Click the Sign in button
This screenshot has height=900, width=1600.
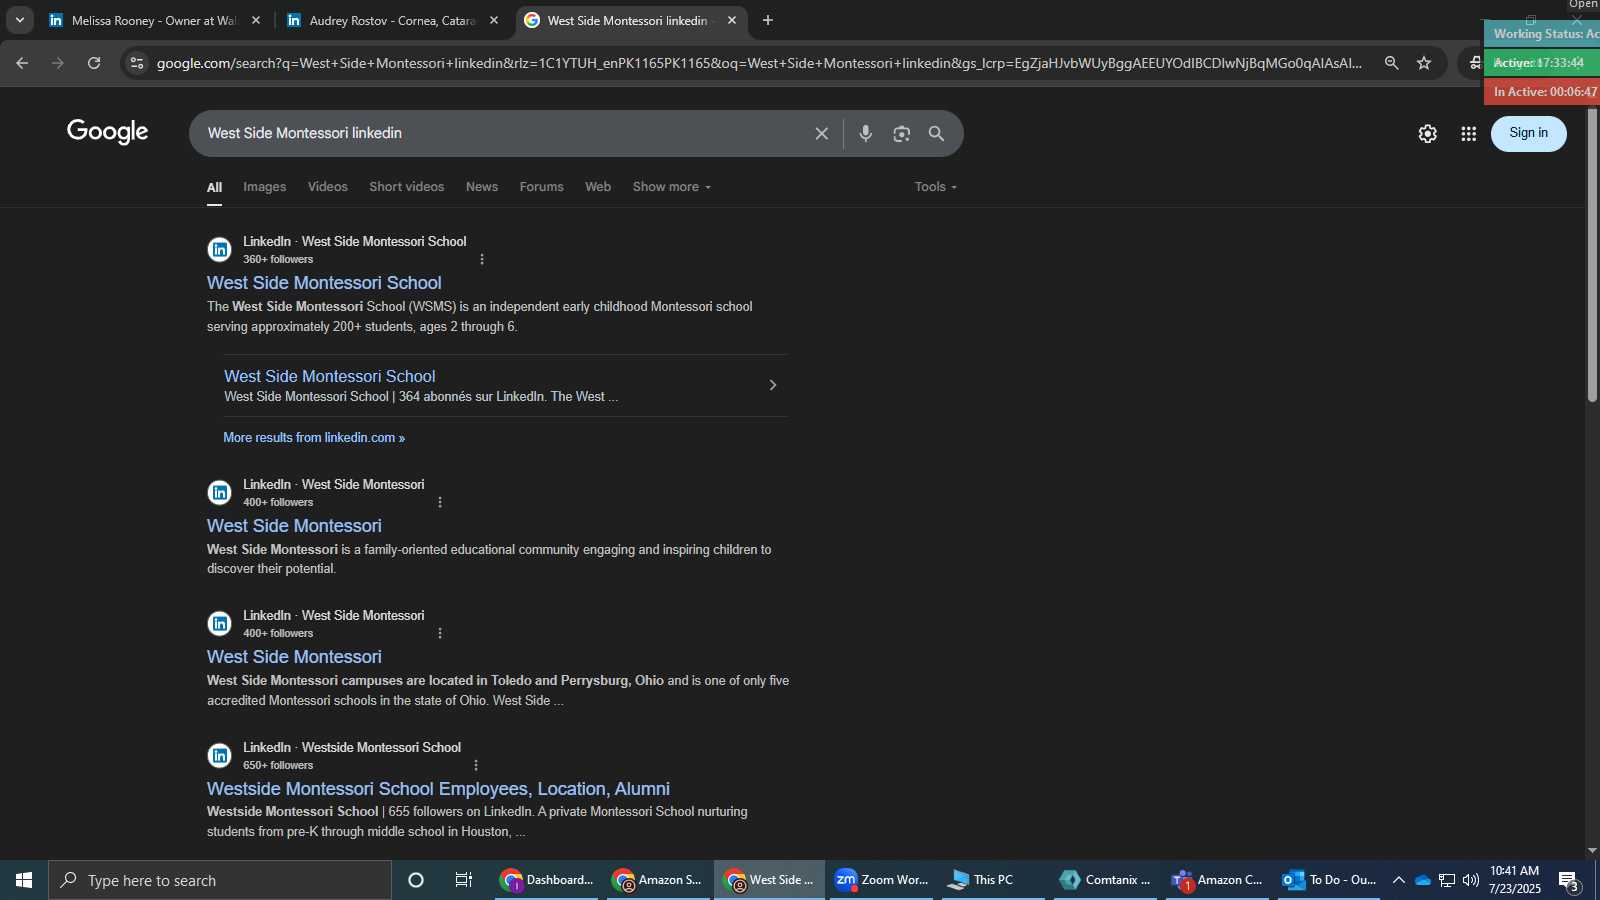pyautogui.click(x=1528, y=133)
